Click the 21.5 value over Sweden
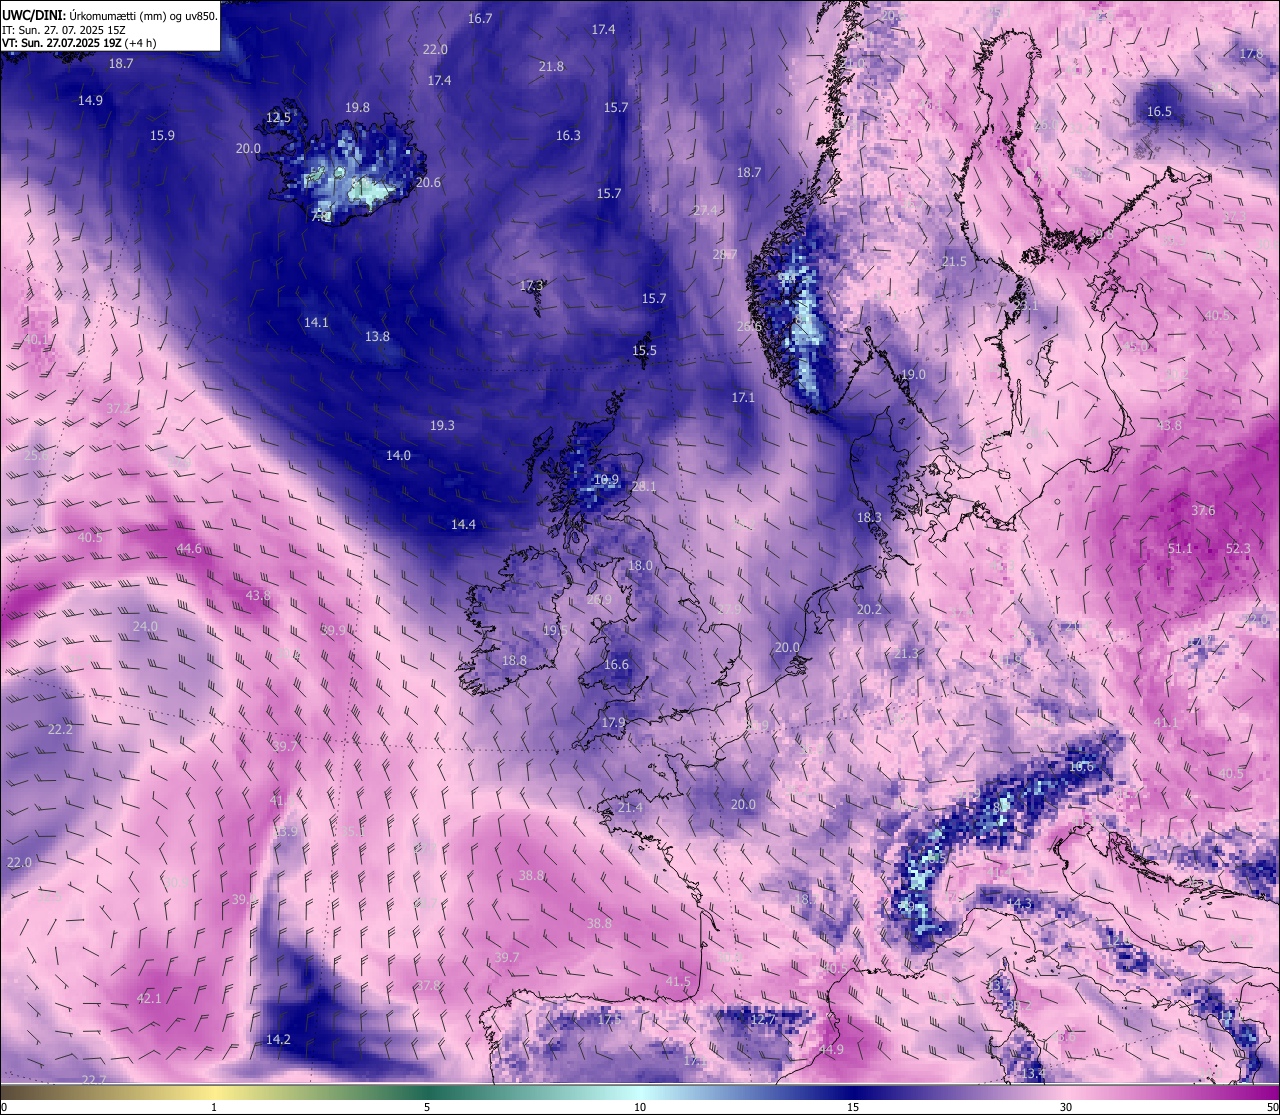Viewport: 1280px width, 1115px height. pos(954,261)
